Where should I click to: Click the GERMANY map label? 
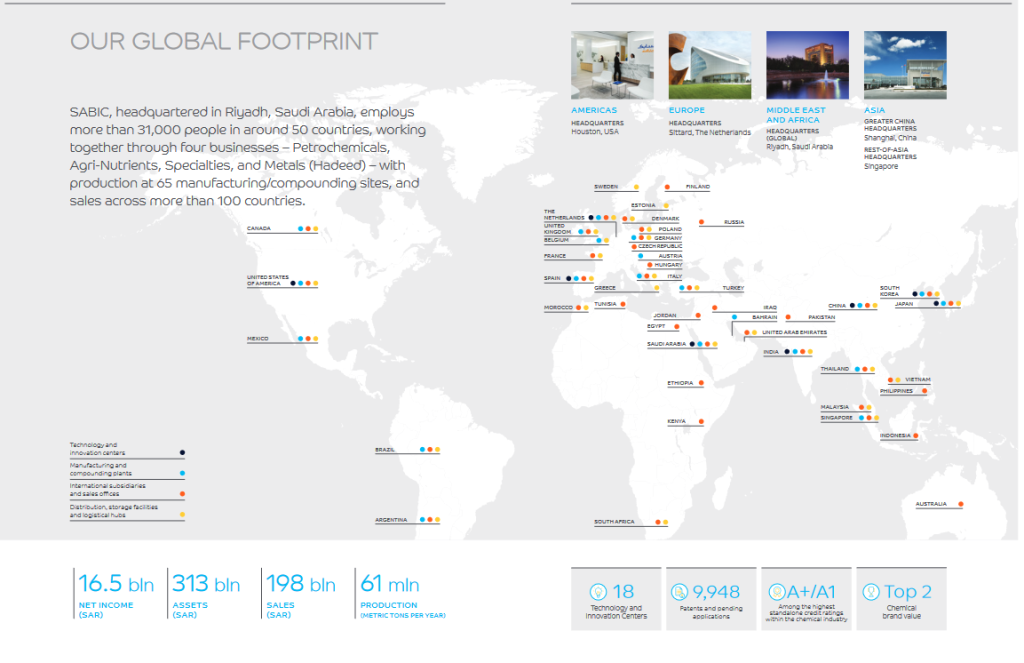coord(667,238)
